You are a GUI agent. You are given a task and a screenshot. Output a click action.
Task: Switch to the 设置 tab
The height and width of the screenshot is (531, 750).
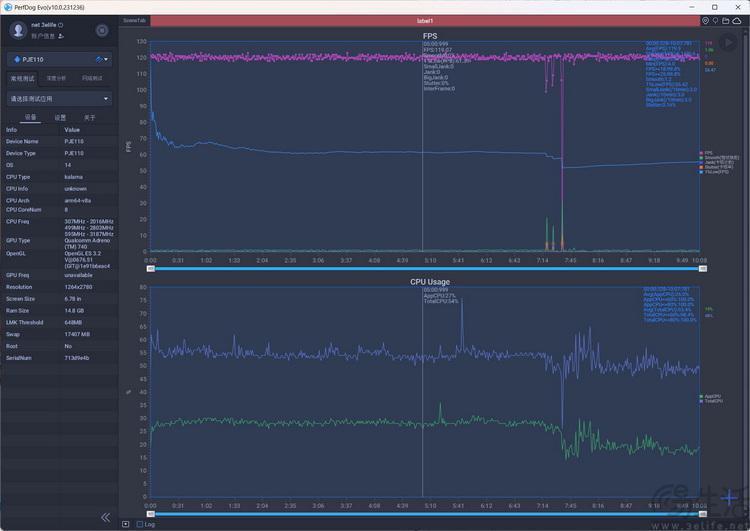point(60,117)
